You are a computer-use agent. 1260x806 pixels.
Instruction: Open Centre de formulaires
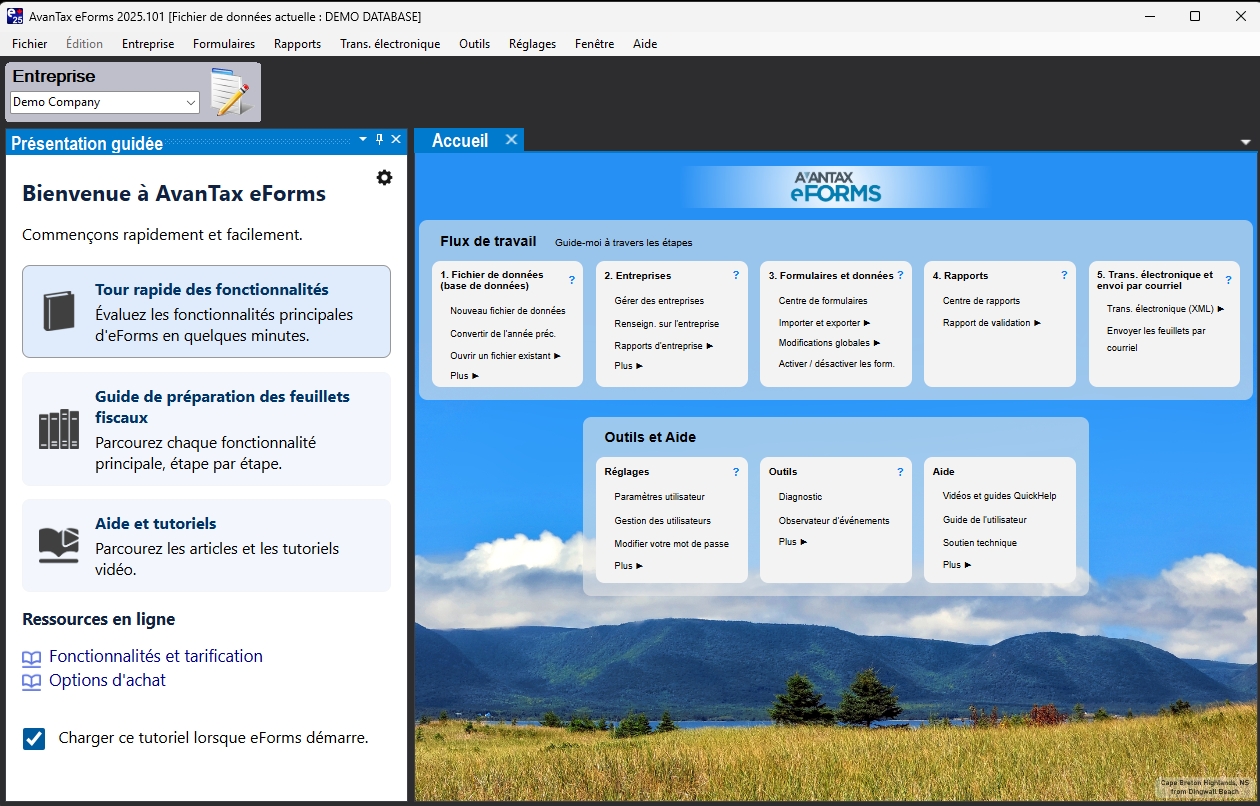tap(823, 301)
